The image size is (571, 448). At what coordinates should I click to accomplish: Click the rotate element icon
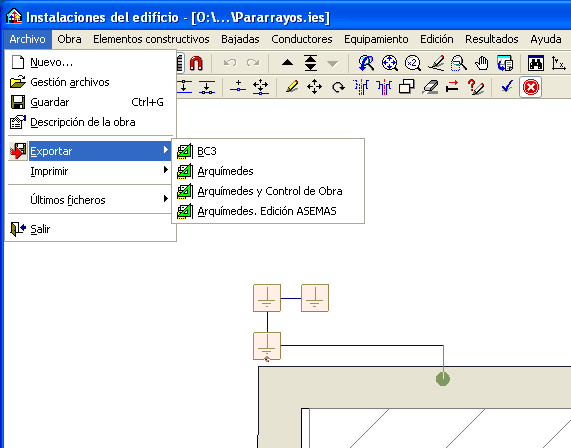(x=338, y=87)
